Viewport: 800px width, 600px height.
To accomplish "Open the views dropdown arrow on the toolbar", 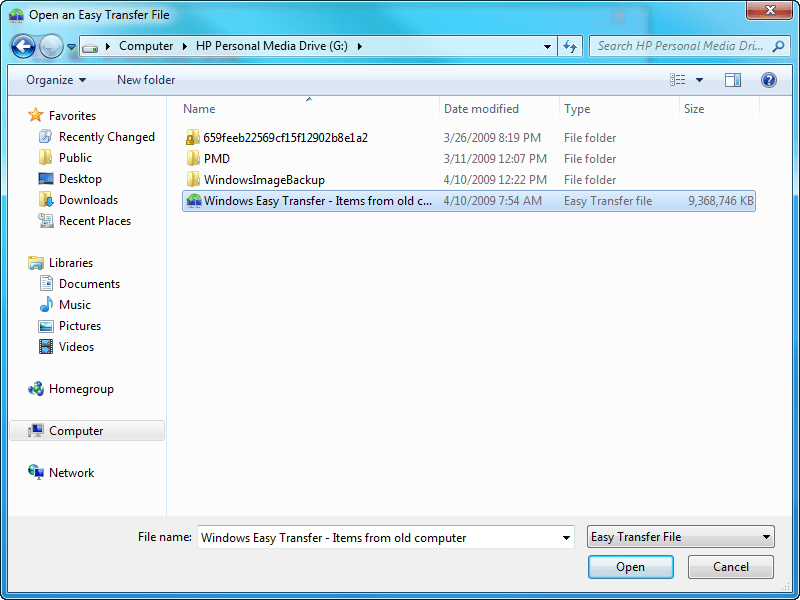I will coord(700,79).
